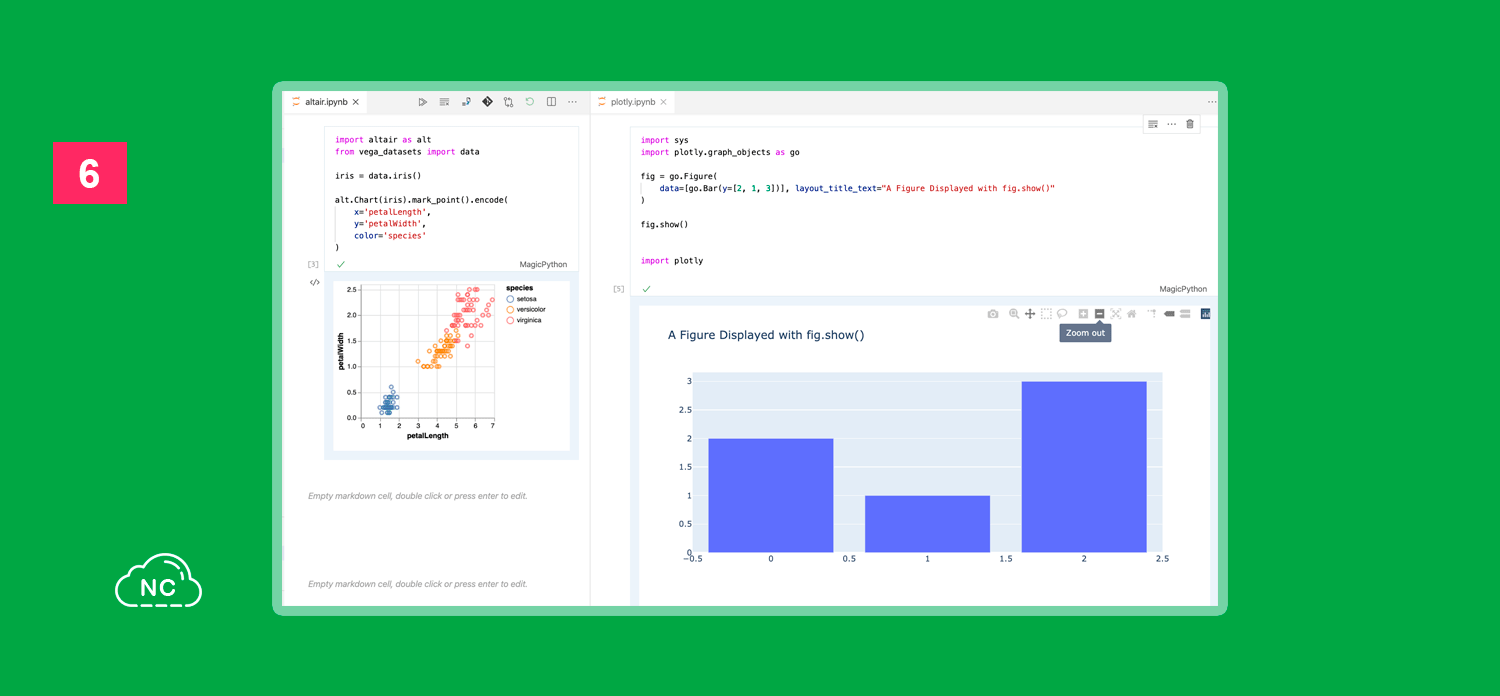The image size is (1500, 696).
Task: Restart the notebook kernel
Action: click(x=529, y=102)
